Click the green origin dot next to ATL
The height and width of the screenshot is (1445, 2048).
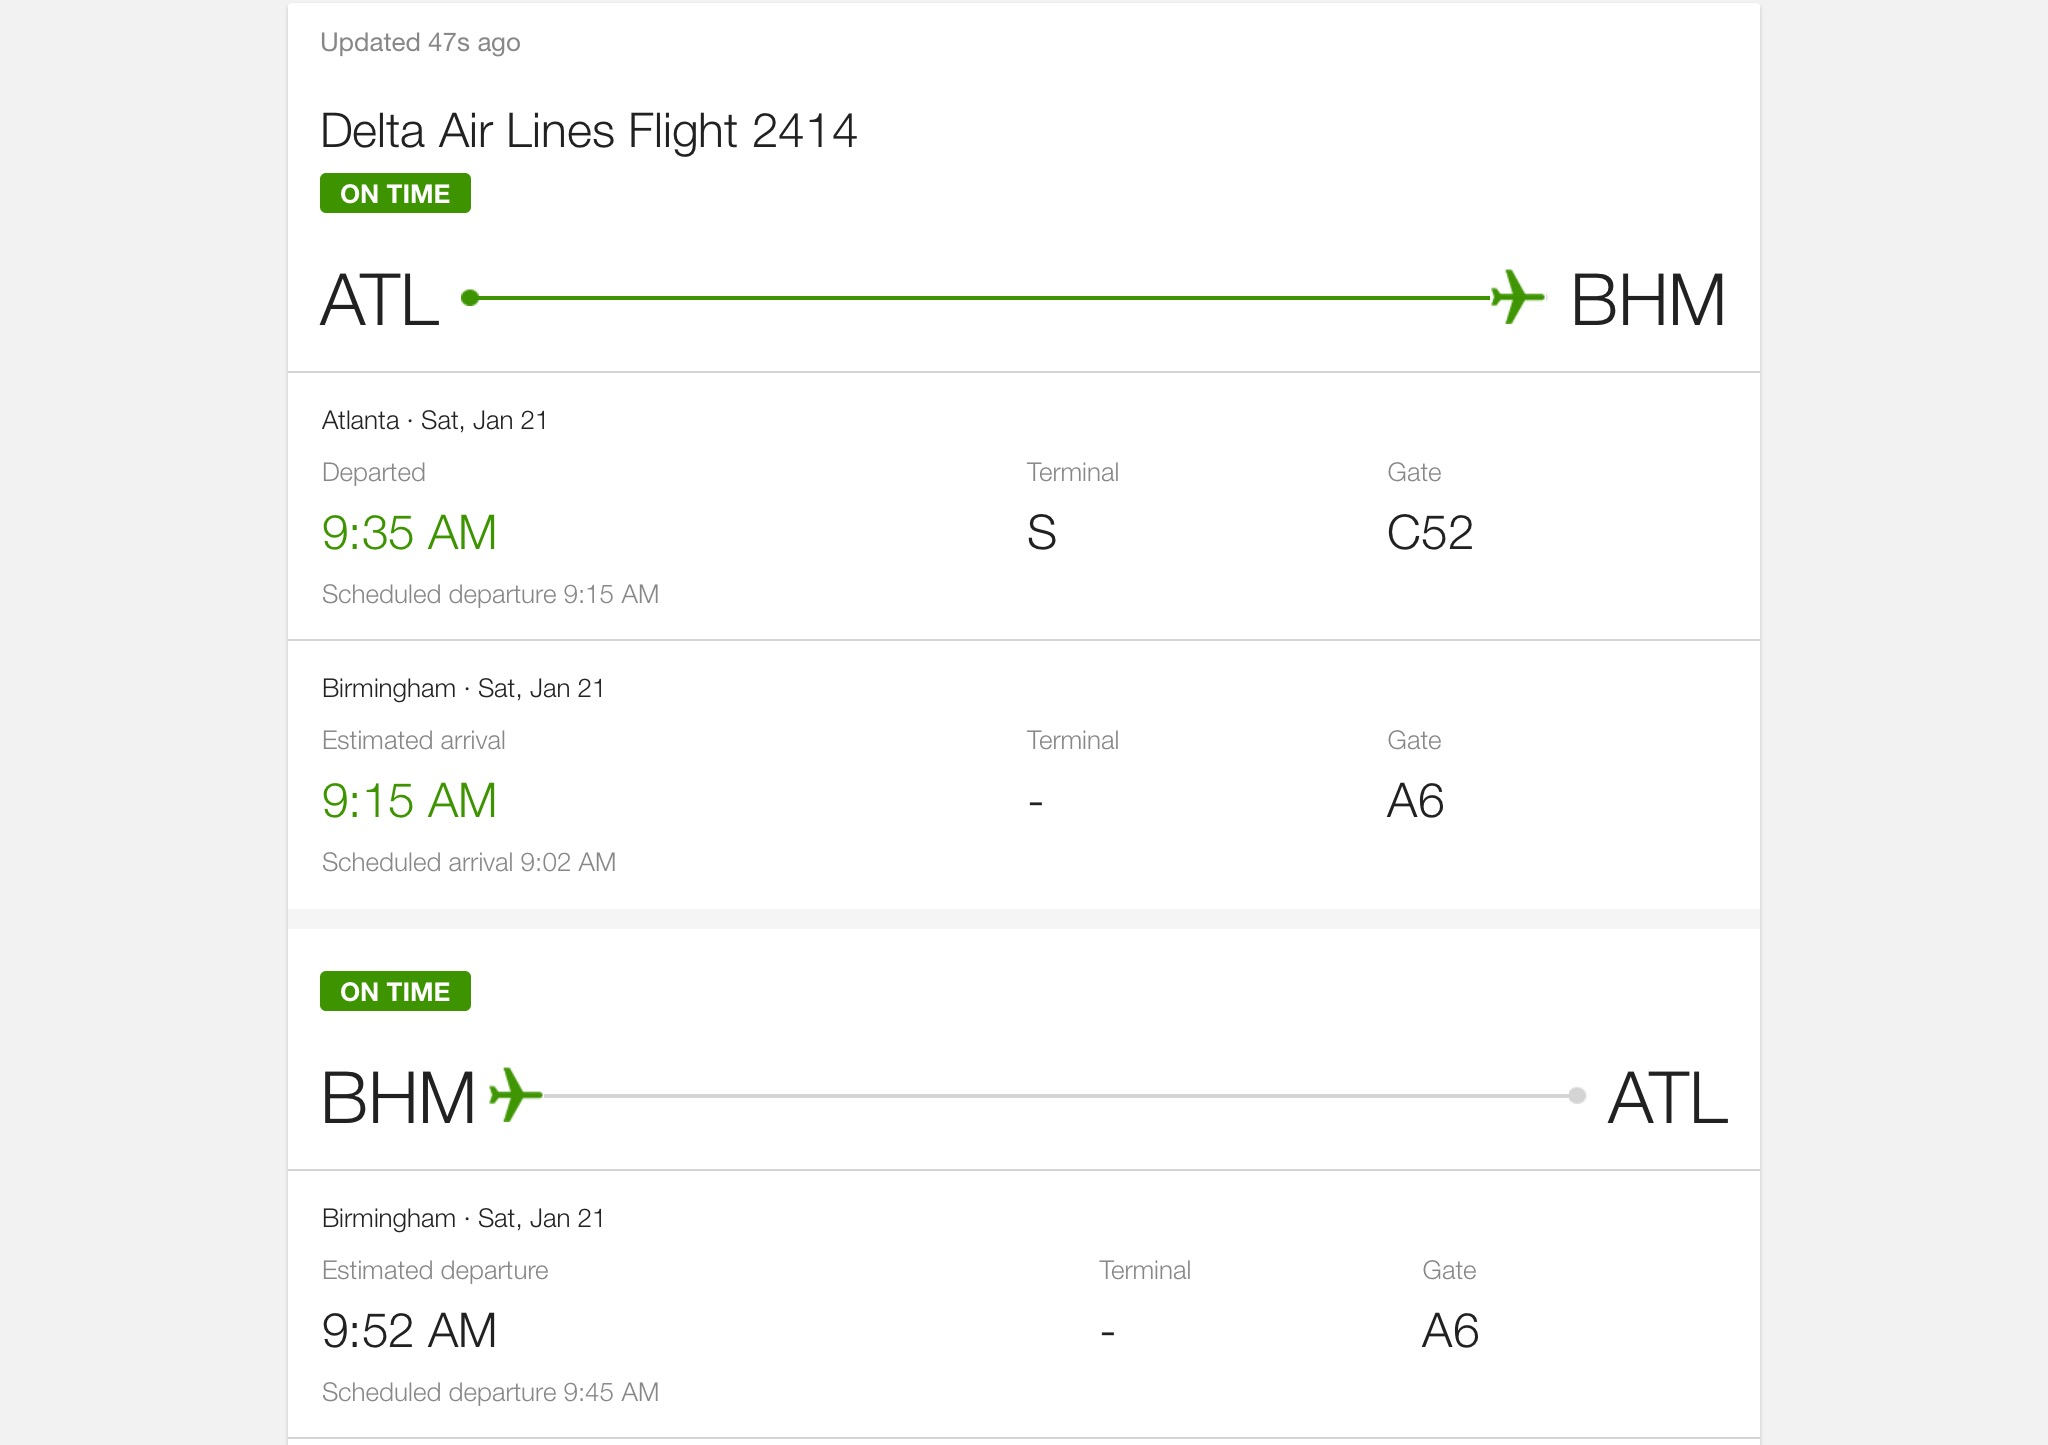click(x=470, y=297)
